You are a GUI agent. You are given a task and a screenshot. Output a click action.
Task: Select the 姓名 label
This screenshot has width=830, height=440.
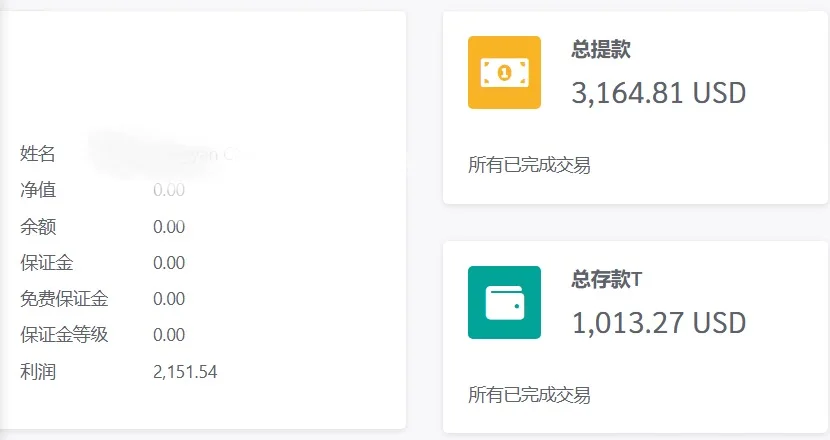click(38, 154)
